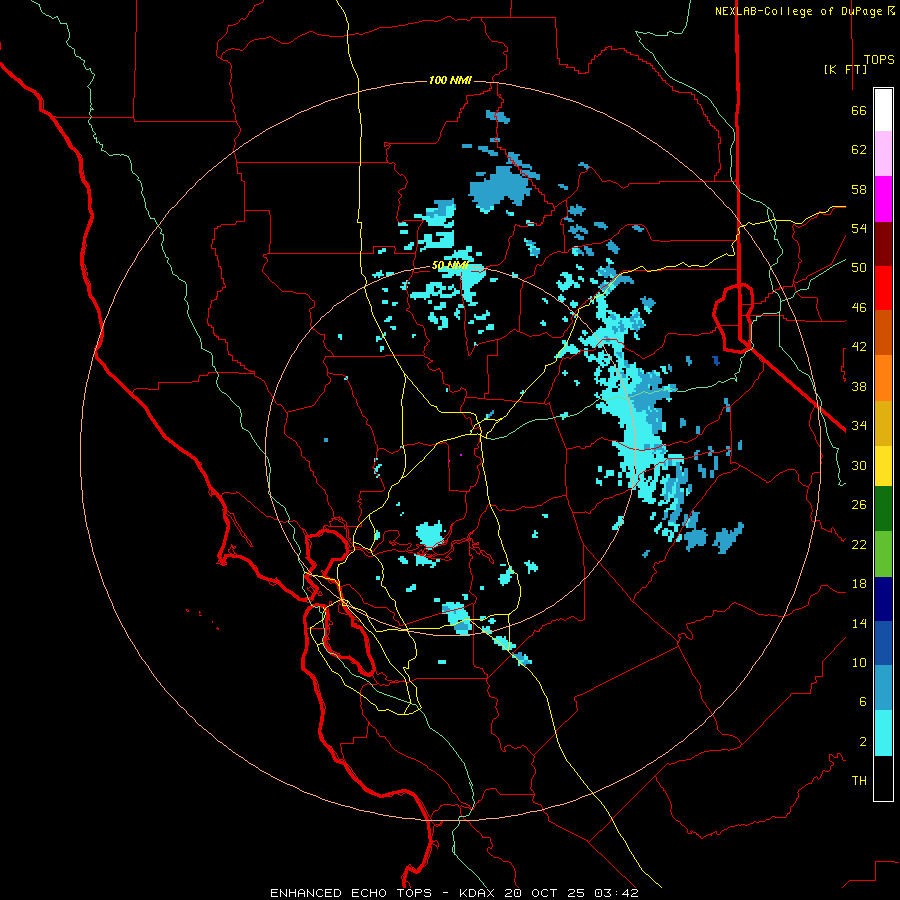Click the "TH" threshold legend label

click(x=859, y=780)
